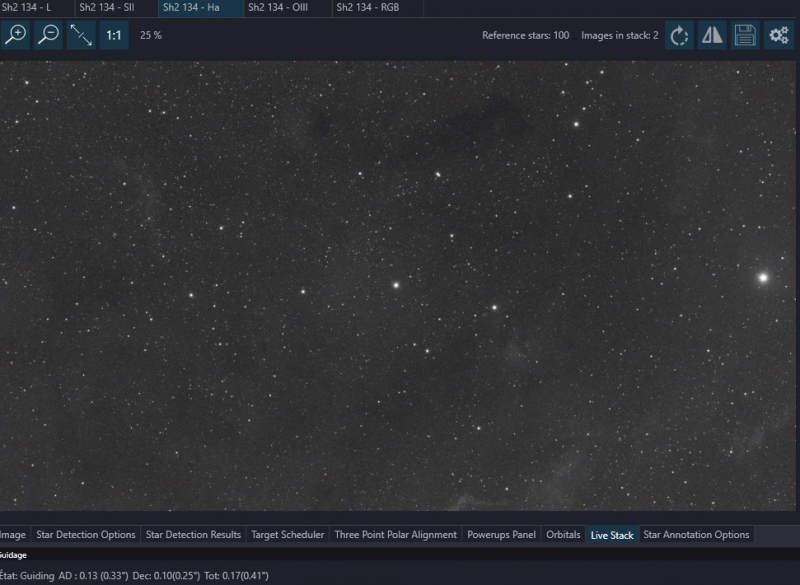Open the Star Annotation Options tab
The image size is (800, 585).
tap(696, 535)
